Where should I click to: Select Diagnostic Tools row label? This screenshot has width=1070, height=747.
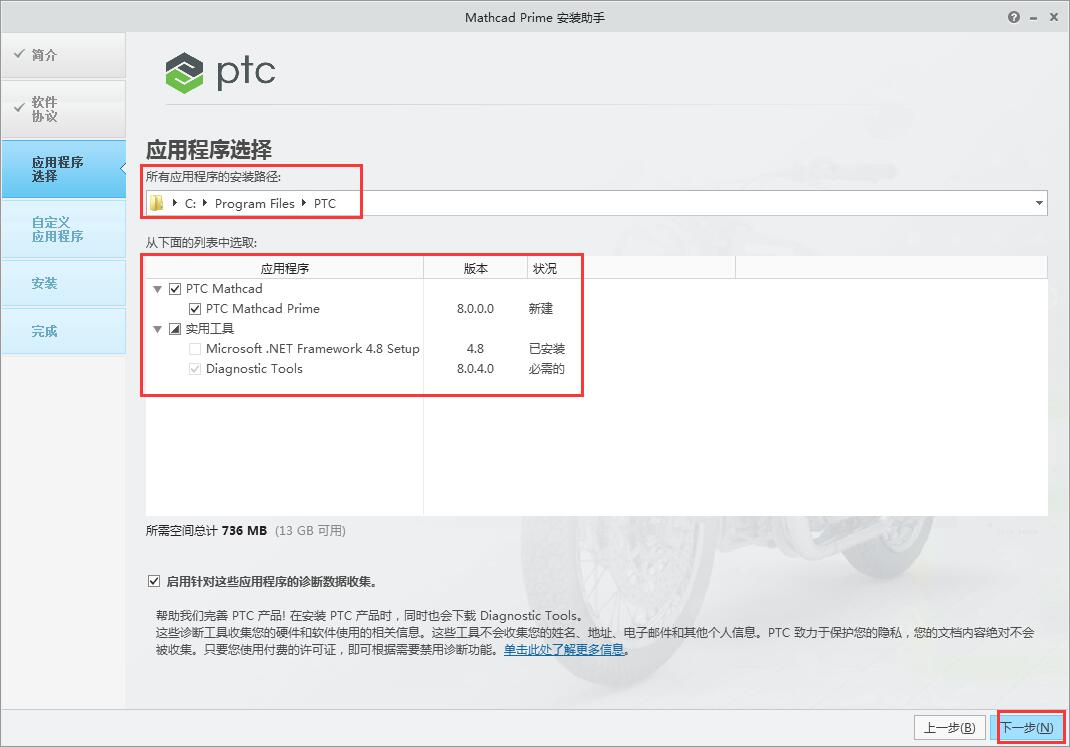(254, 369)
